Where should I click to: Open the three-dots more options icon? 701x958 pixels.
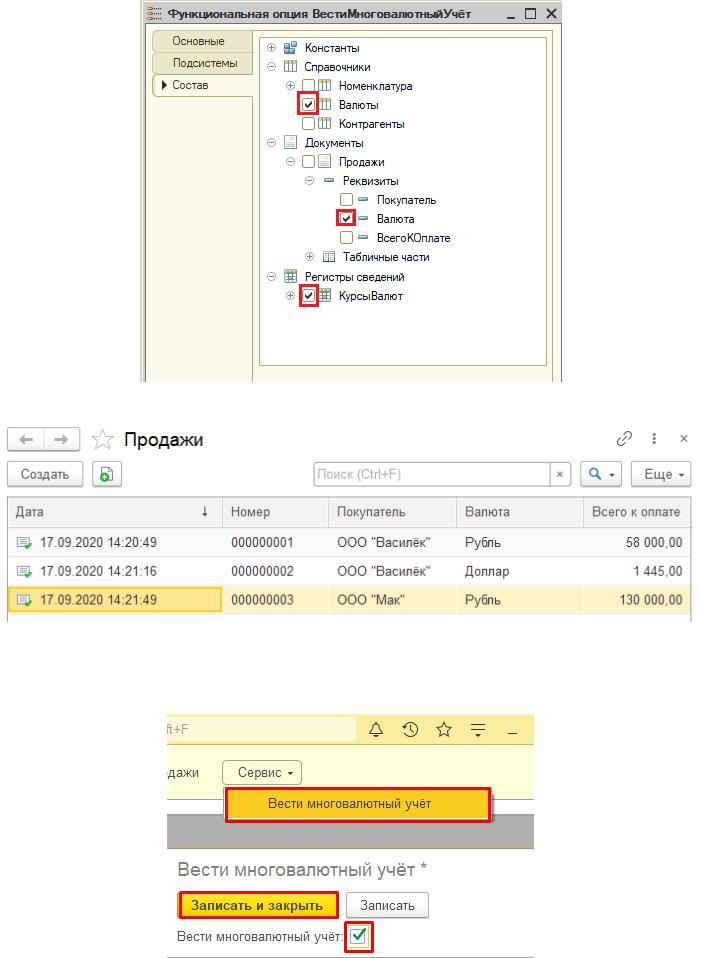pos(654,438)
